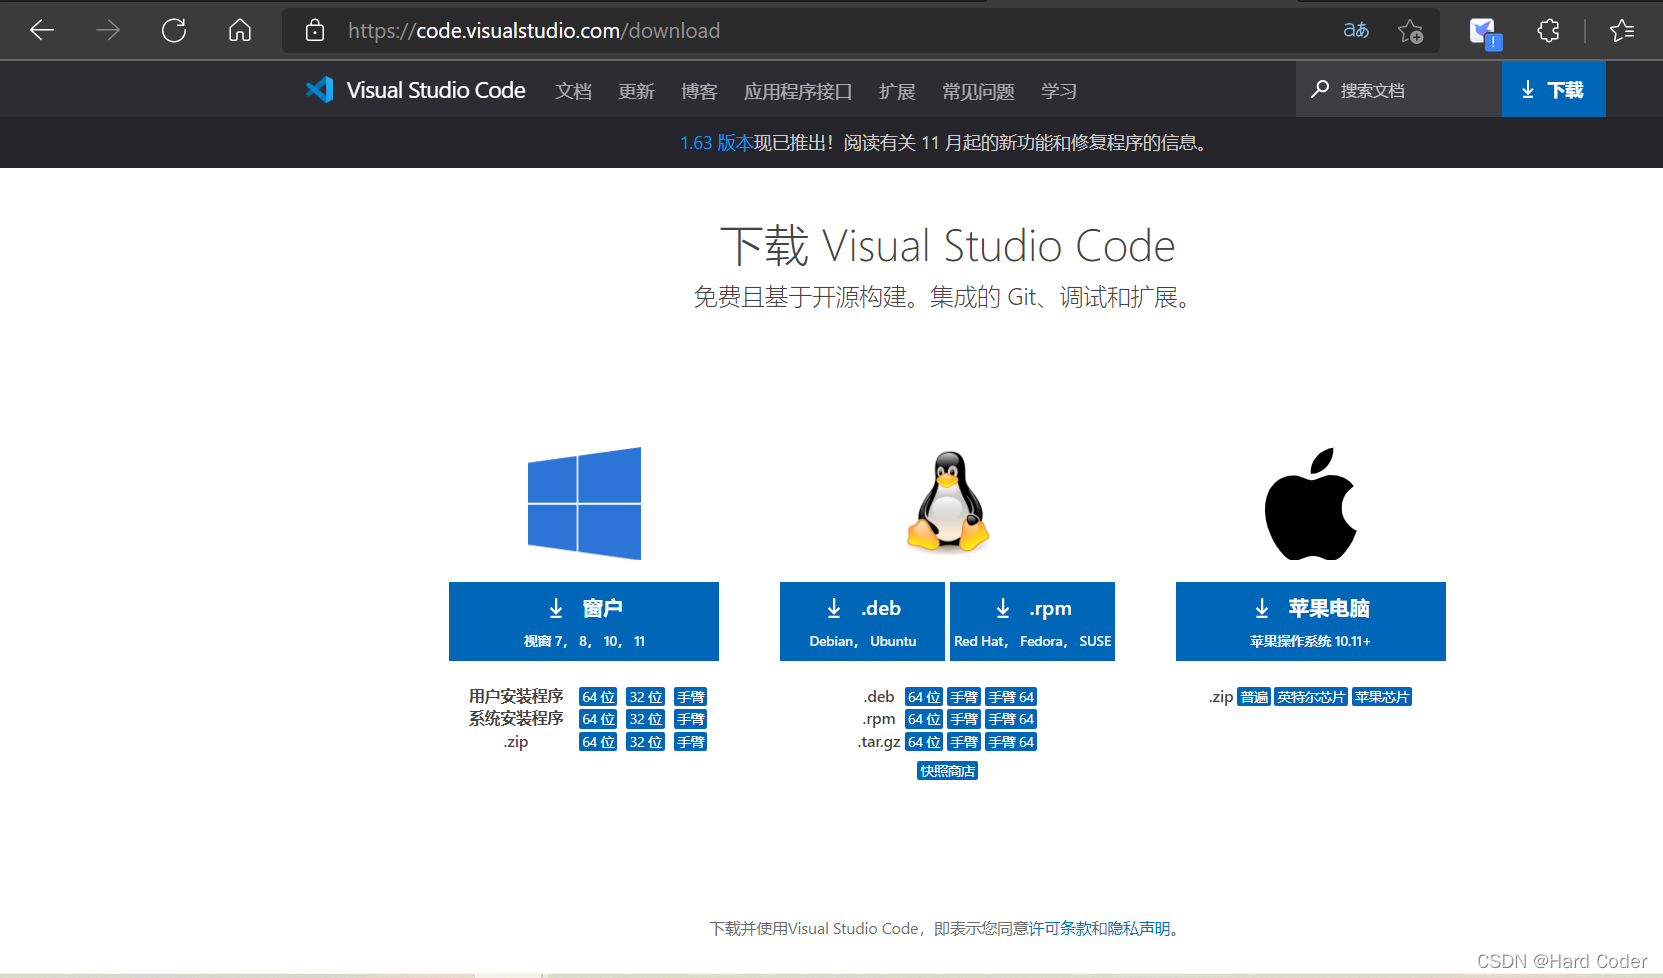Viewport: 1663px width, 978px height.
Task: Open the mail extension icon with notification badge
Action: (x=1485, y=33)
